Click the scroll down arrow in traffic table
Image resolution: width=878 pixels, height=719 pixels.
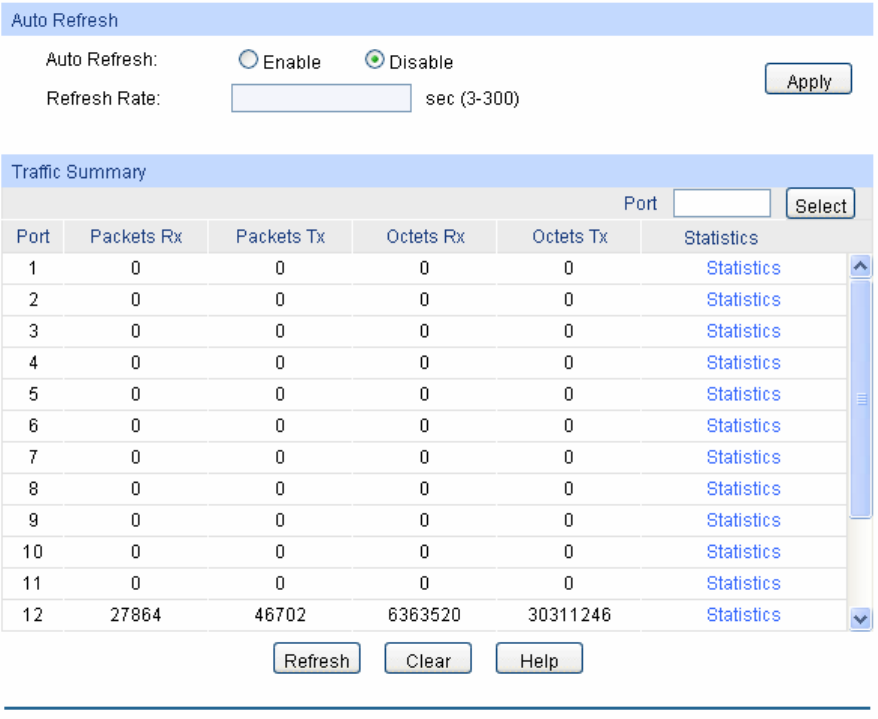(x=860, y=620)
